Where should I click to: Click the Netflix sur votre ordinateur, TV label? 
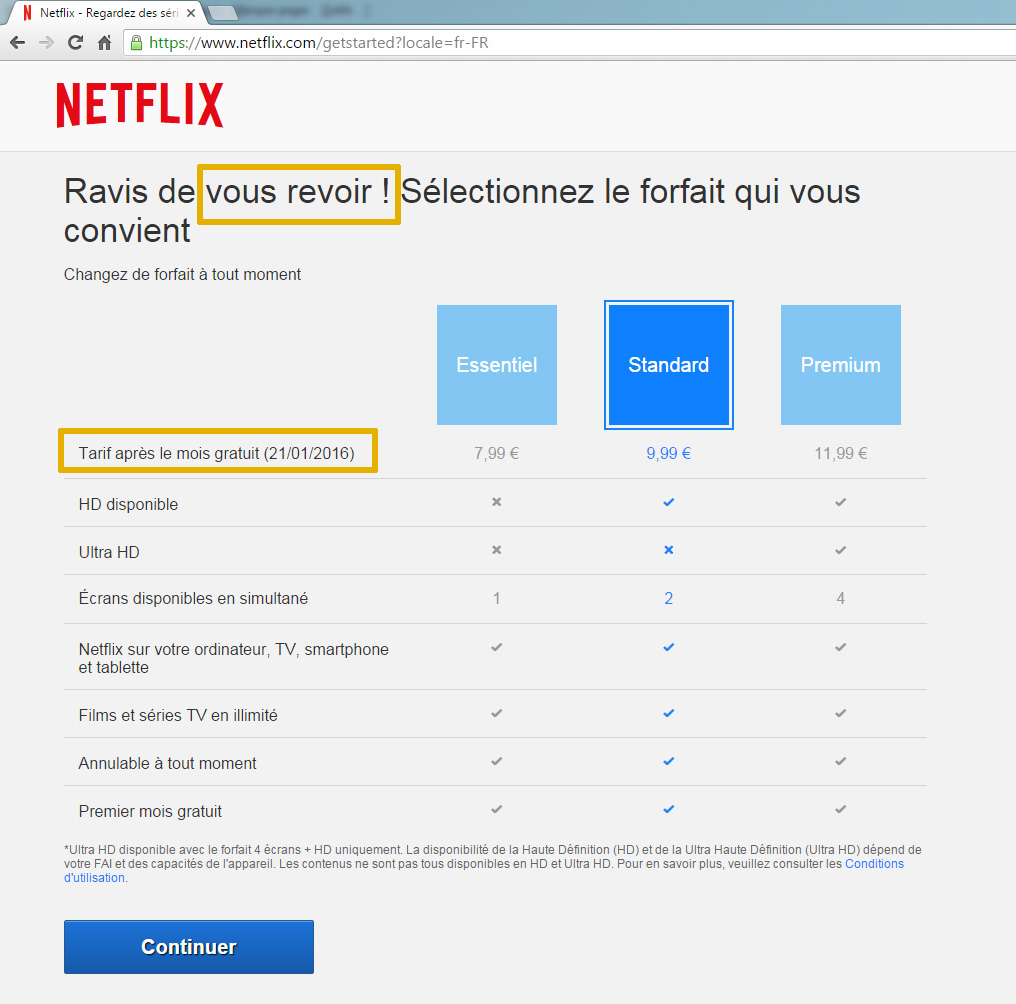coord(233,659)
